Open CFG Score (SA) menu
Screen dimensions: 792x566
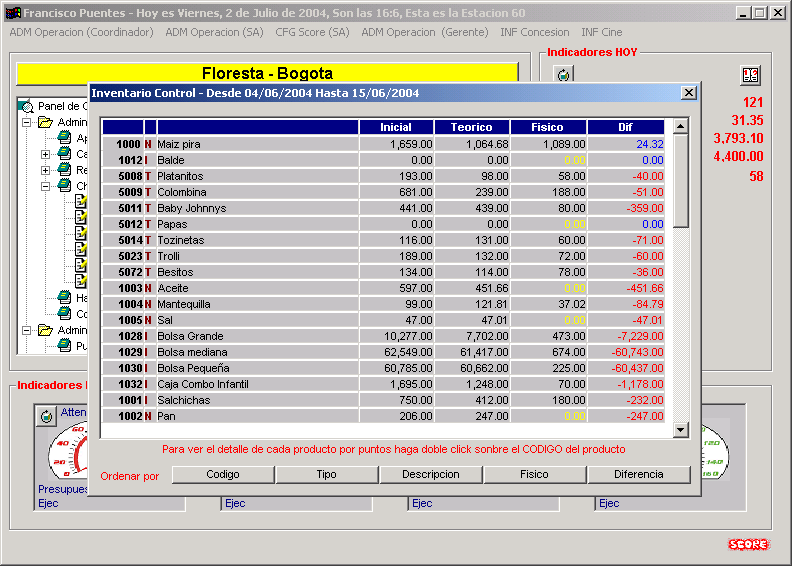(312, 32)
